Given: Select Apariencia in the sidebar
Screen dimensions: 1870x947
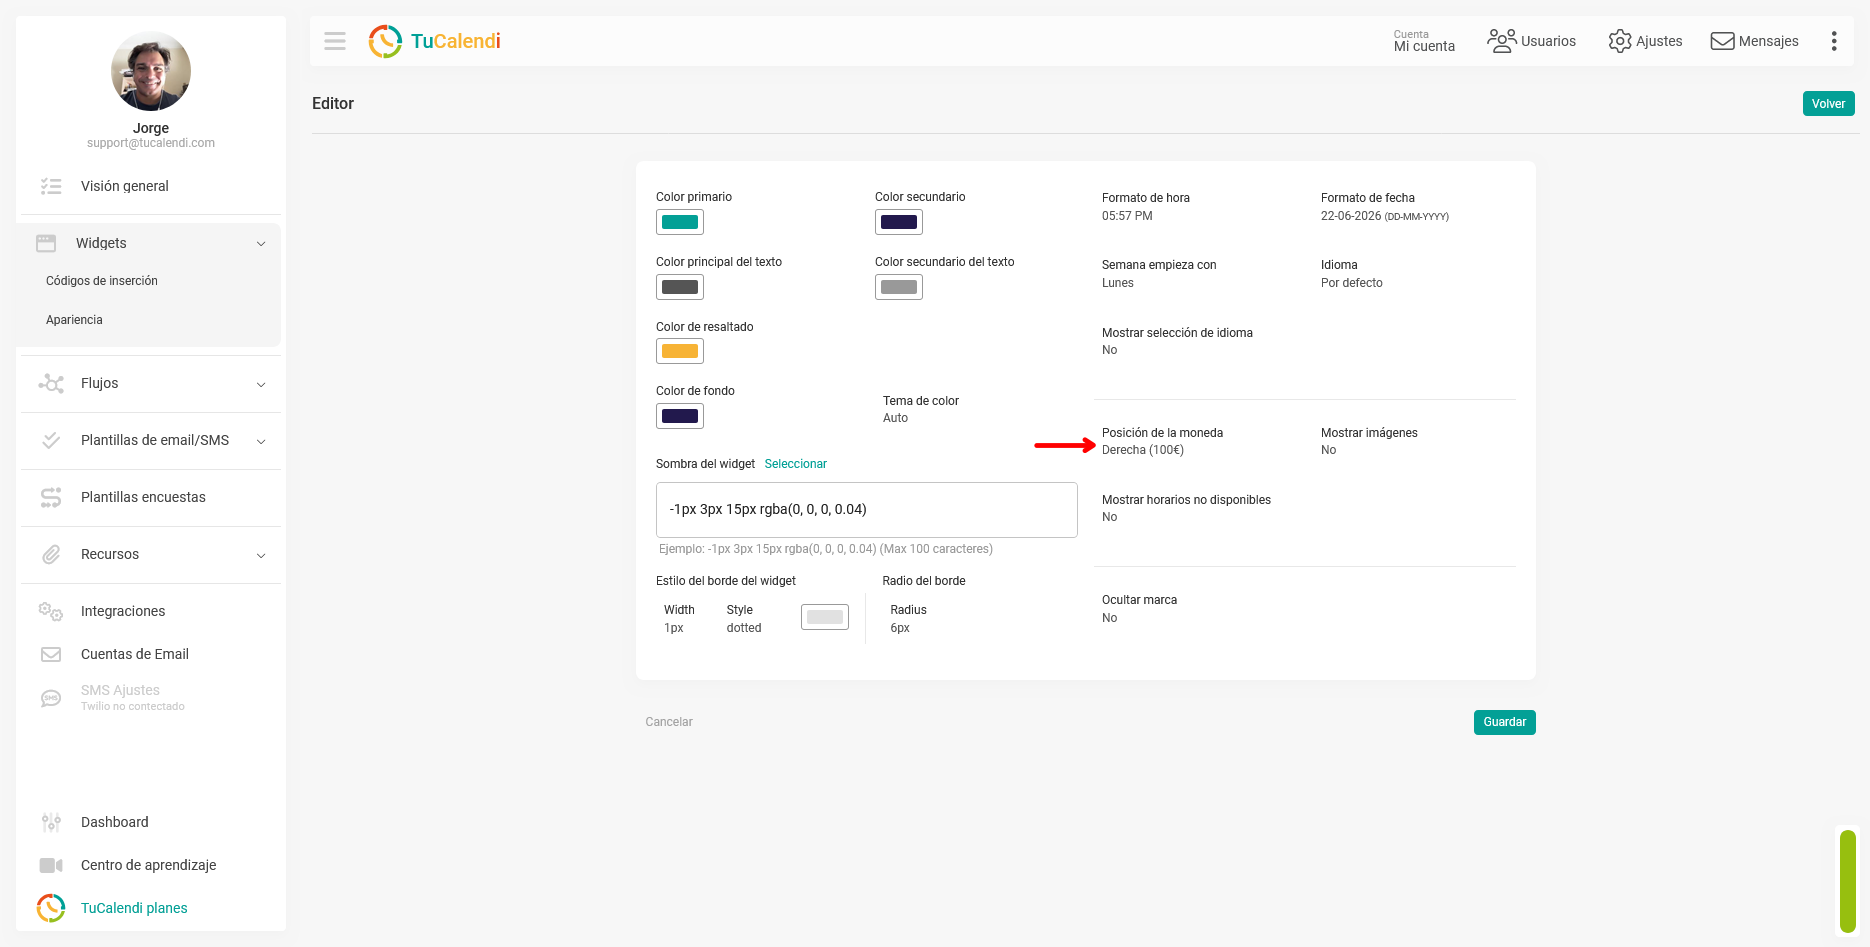Looking at the screenshot, I should pos(74,320).
